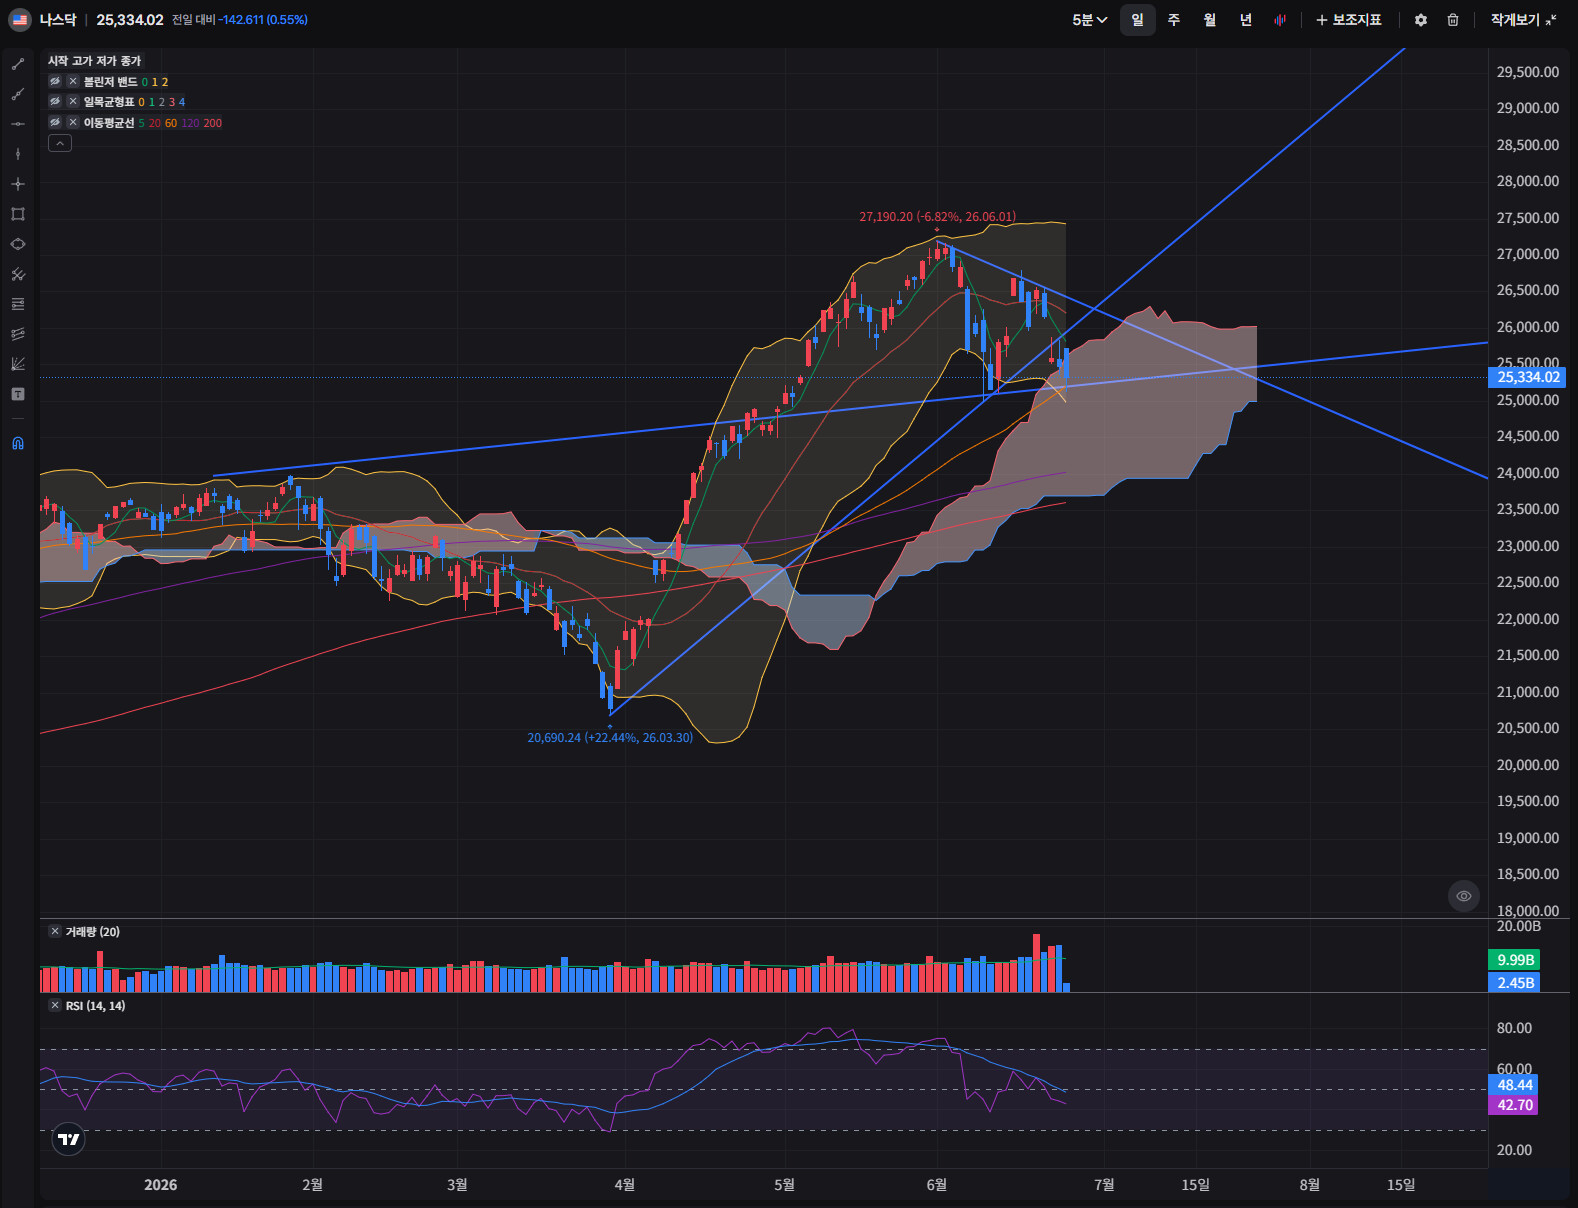Toggle the magnet snap mode

pyautogui.click(x=18, y=443)
